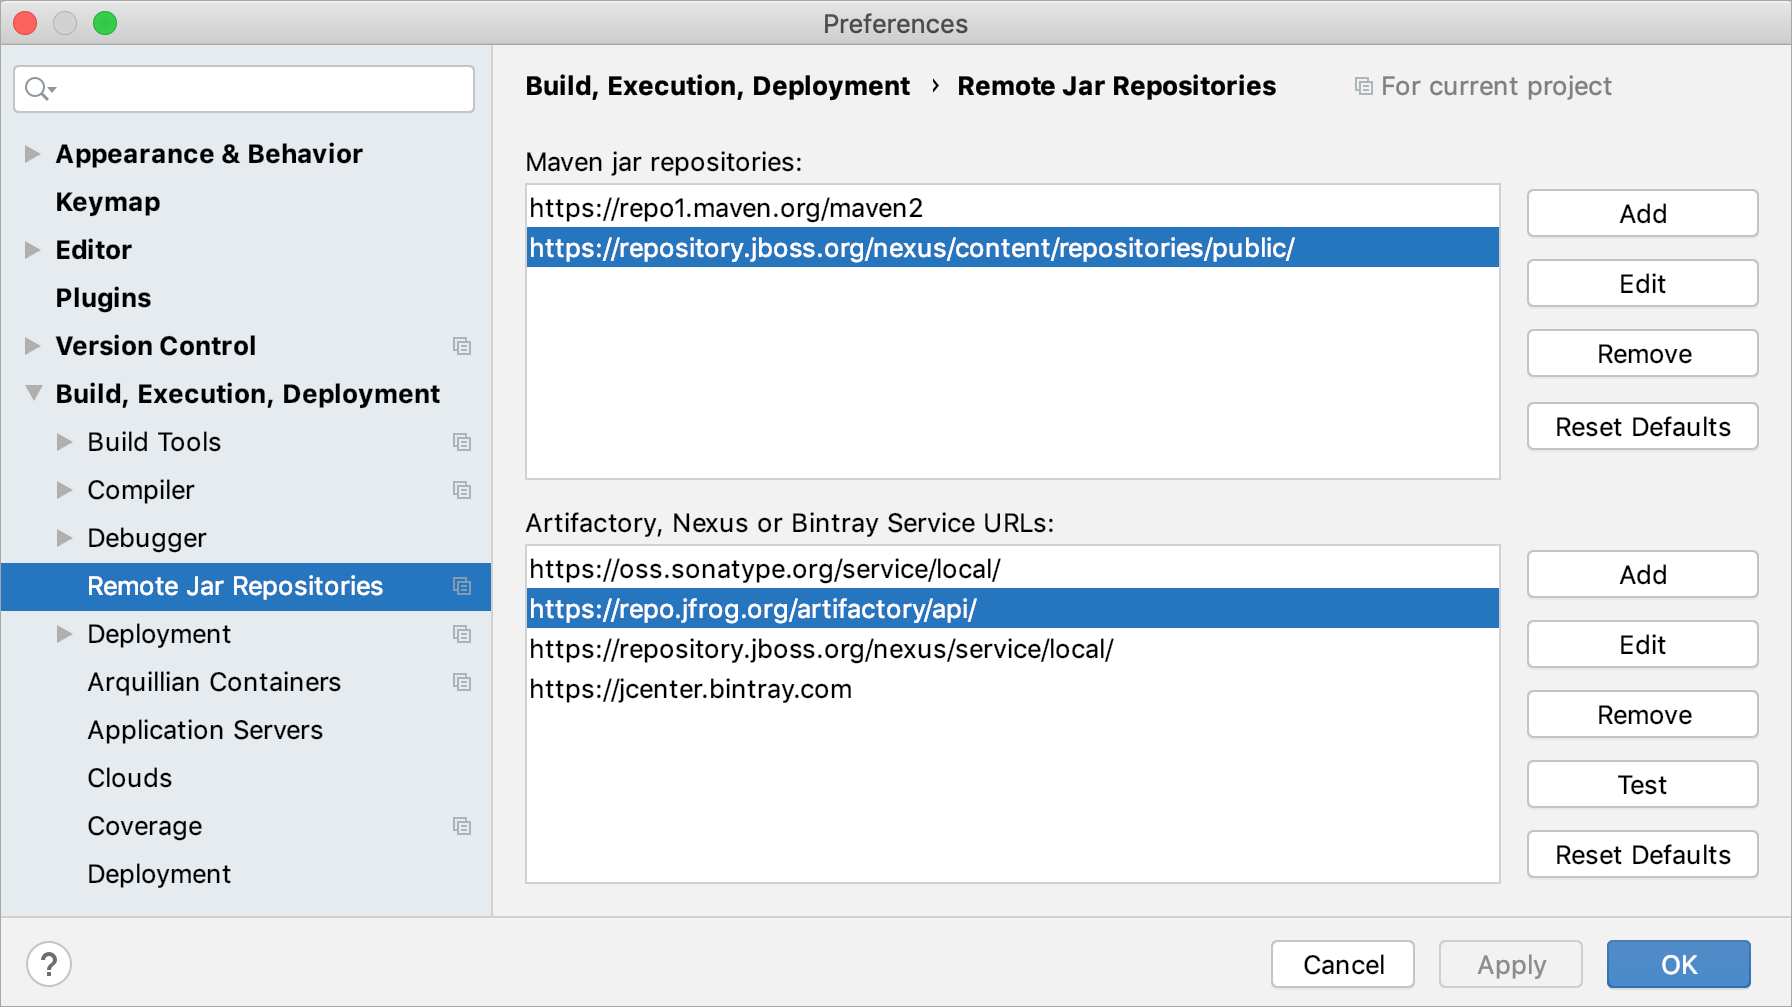
Task: Open Application Servers settings
Action: (x=205, y=730)
